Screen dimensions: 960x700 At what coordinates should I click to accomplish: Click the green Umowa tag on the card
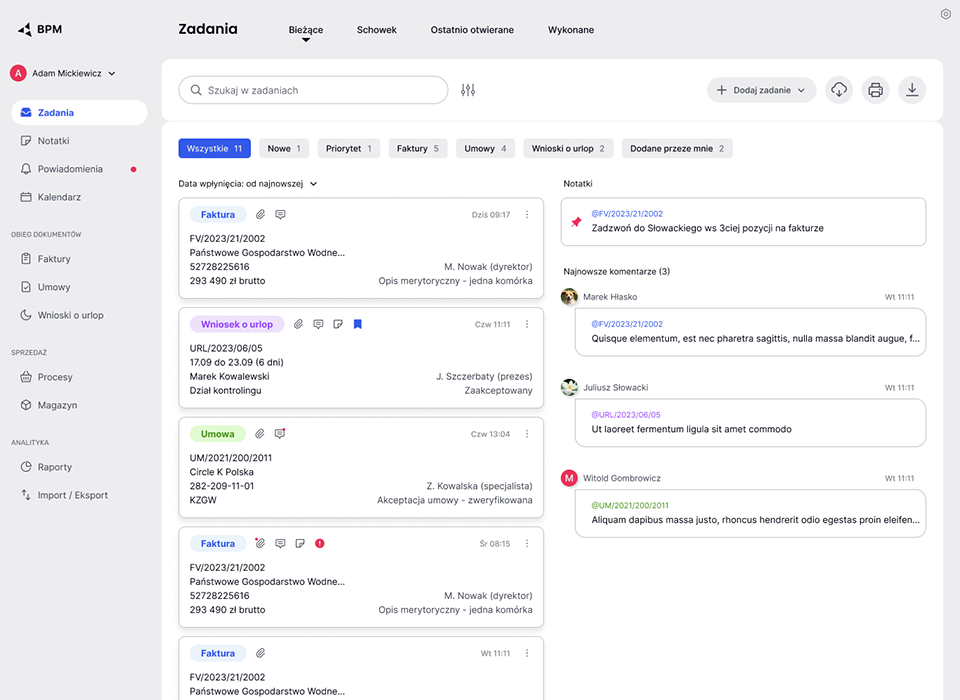point(217,434)
